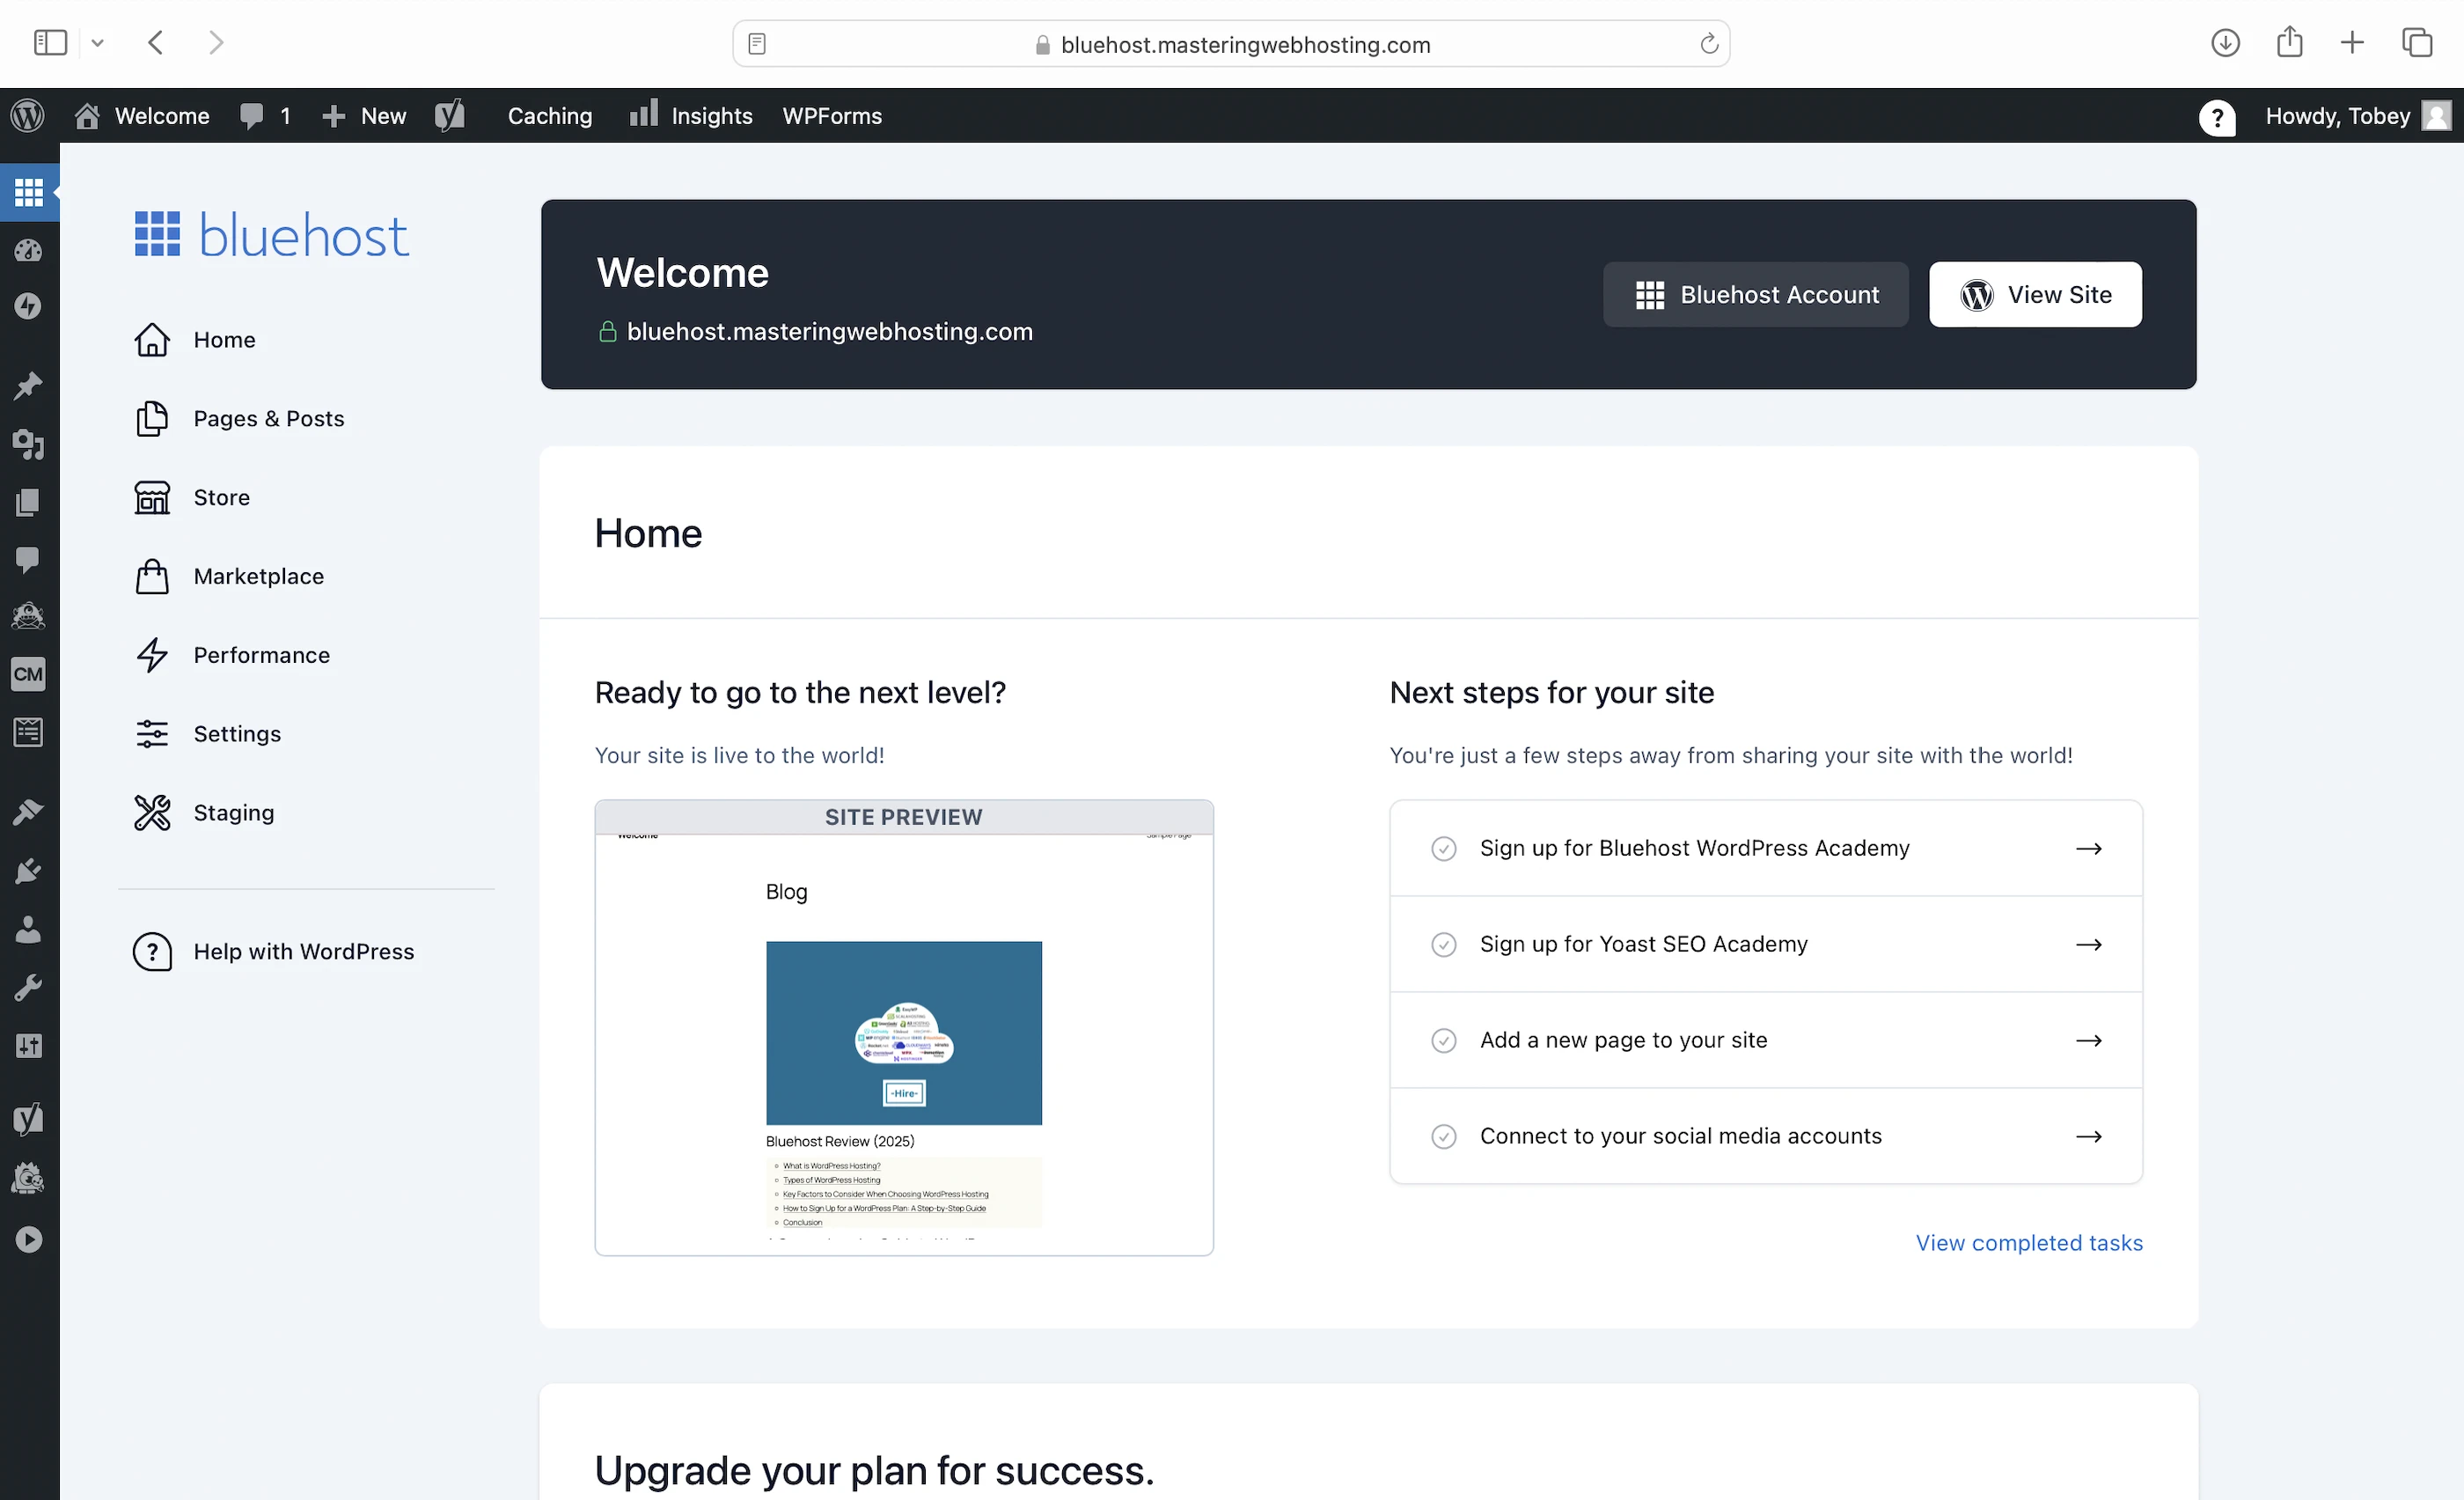Click the comments bubble in admin bar
This screenshot has height=1500, width=2464.
pyautogui.click(x=252, y=116)
